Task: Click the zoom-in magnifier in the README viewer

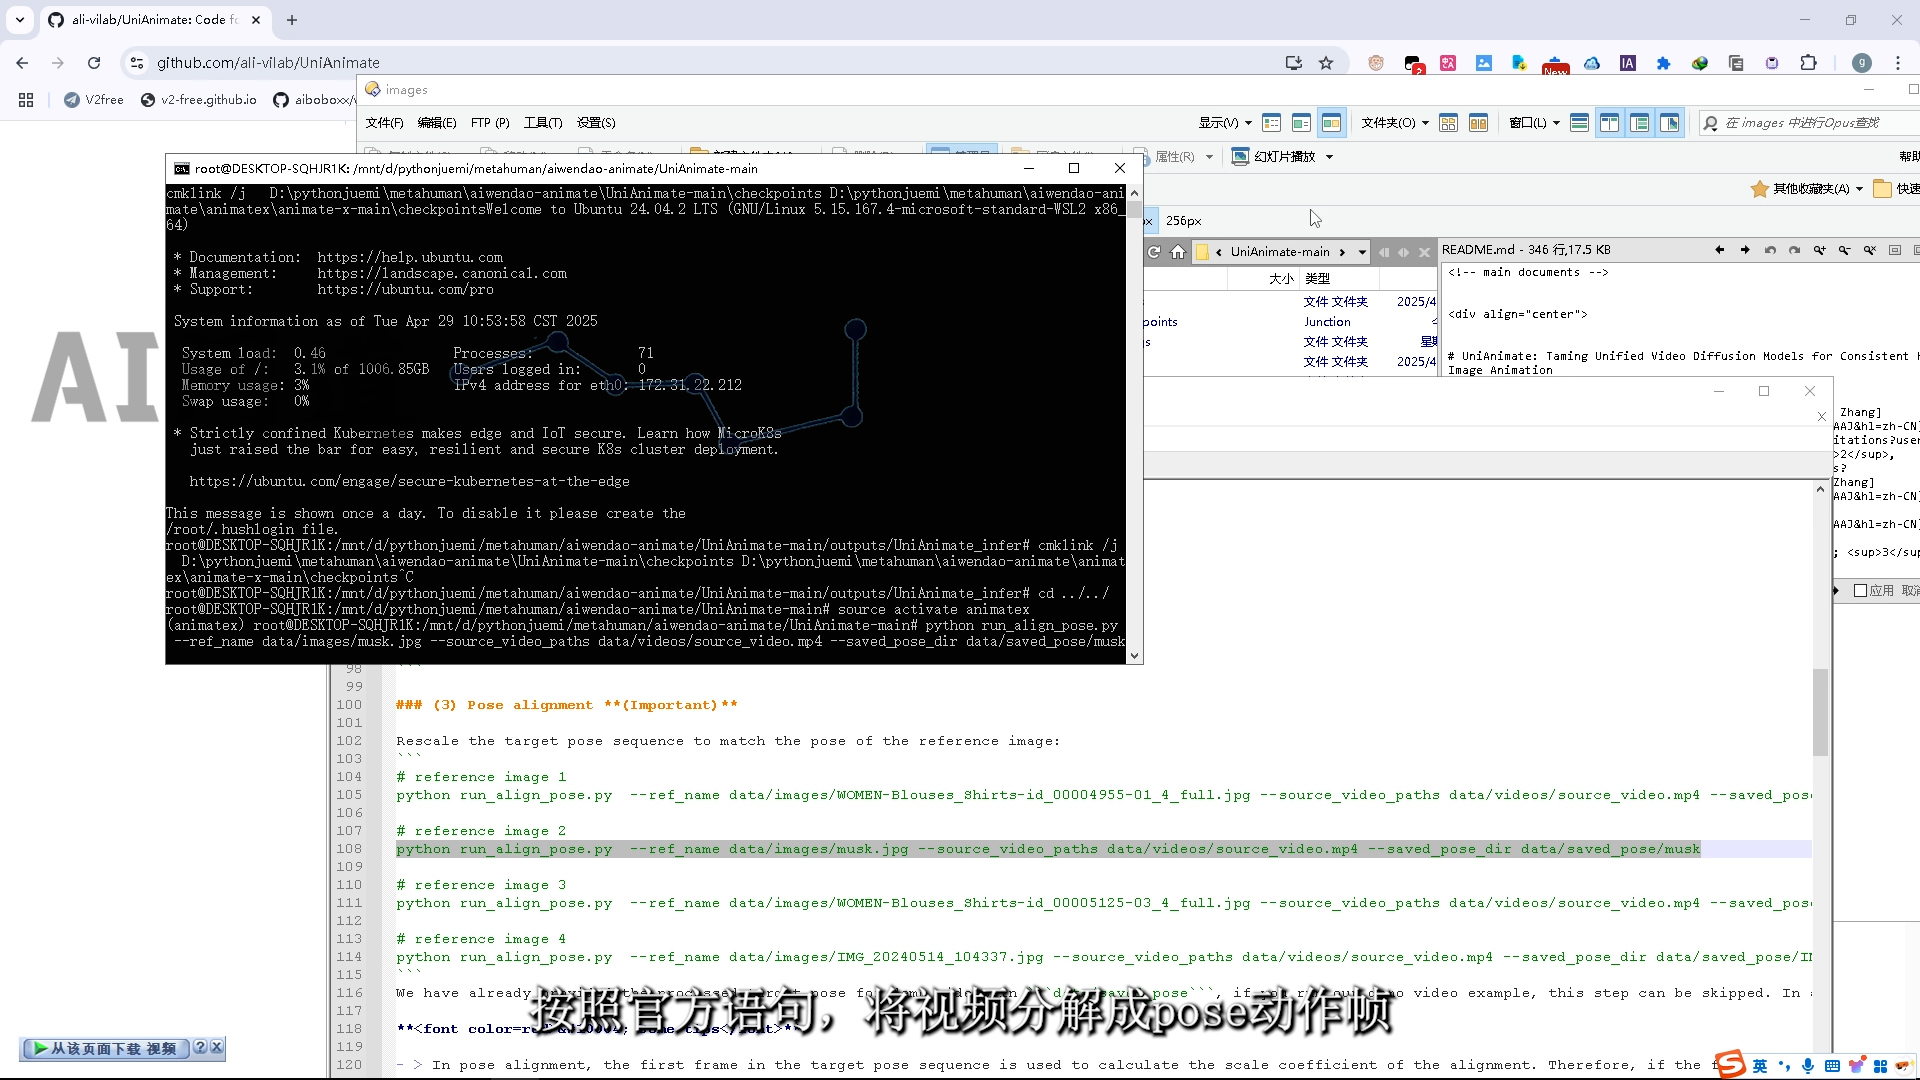Action: 1819,250
